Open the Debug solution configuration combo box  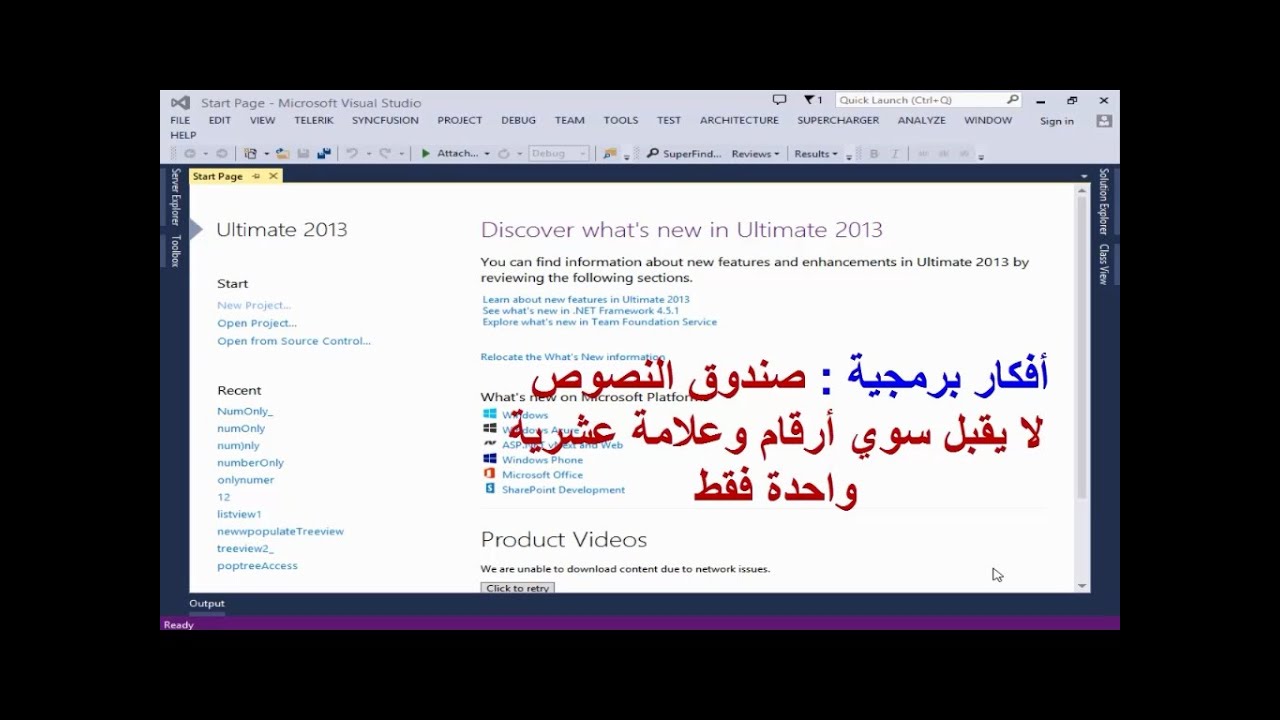pos(558,154)
